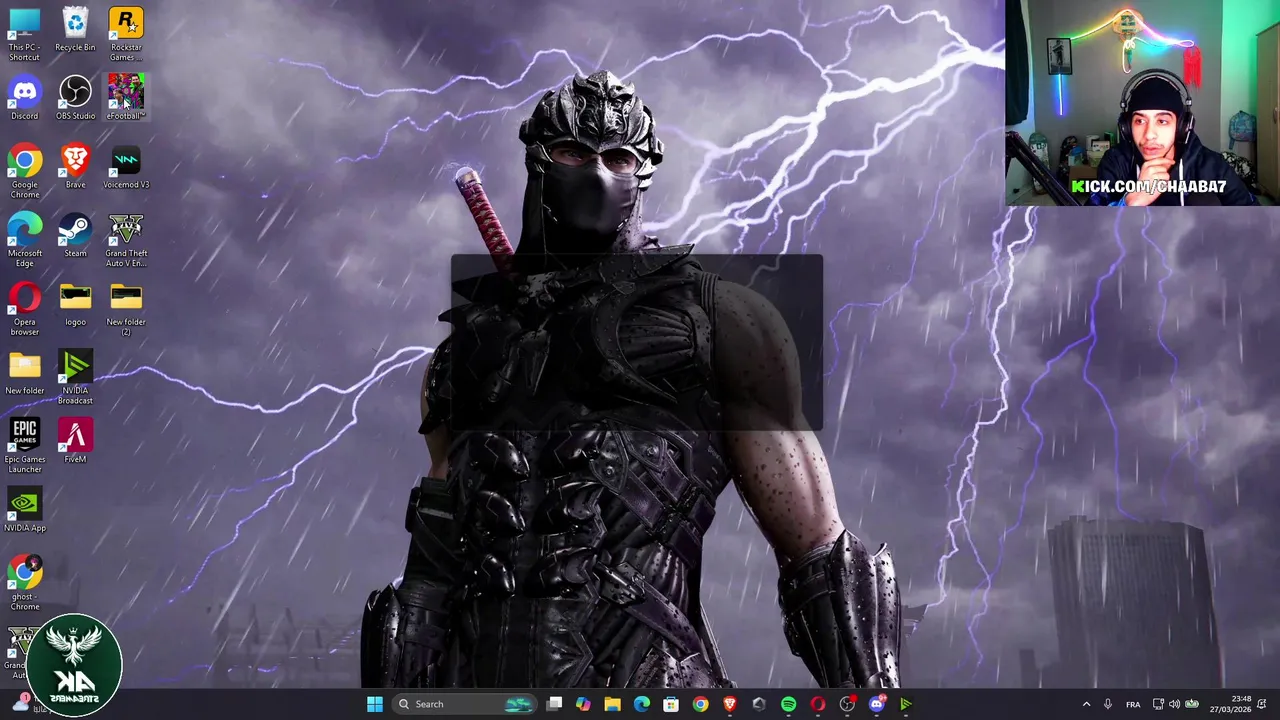
Task: Select the New folder desktop icon
Action: click(24, 372)
